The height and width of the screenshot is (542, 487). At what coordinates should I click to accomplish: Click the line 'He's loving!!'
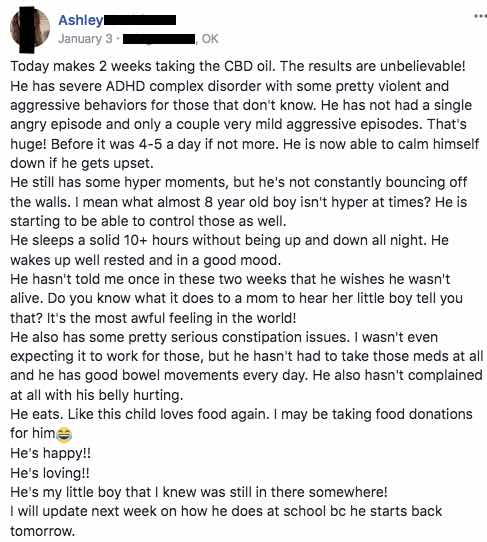pos(50,473)
